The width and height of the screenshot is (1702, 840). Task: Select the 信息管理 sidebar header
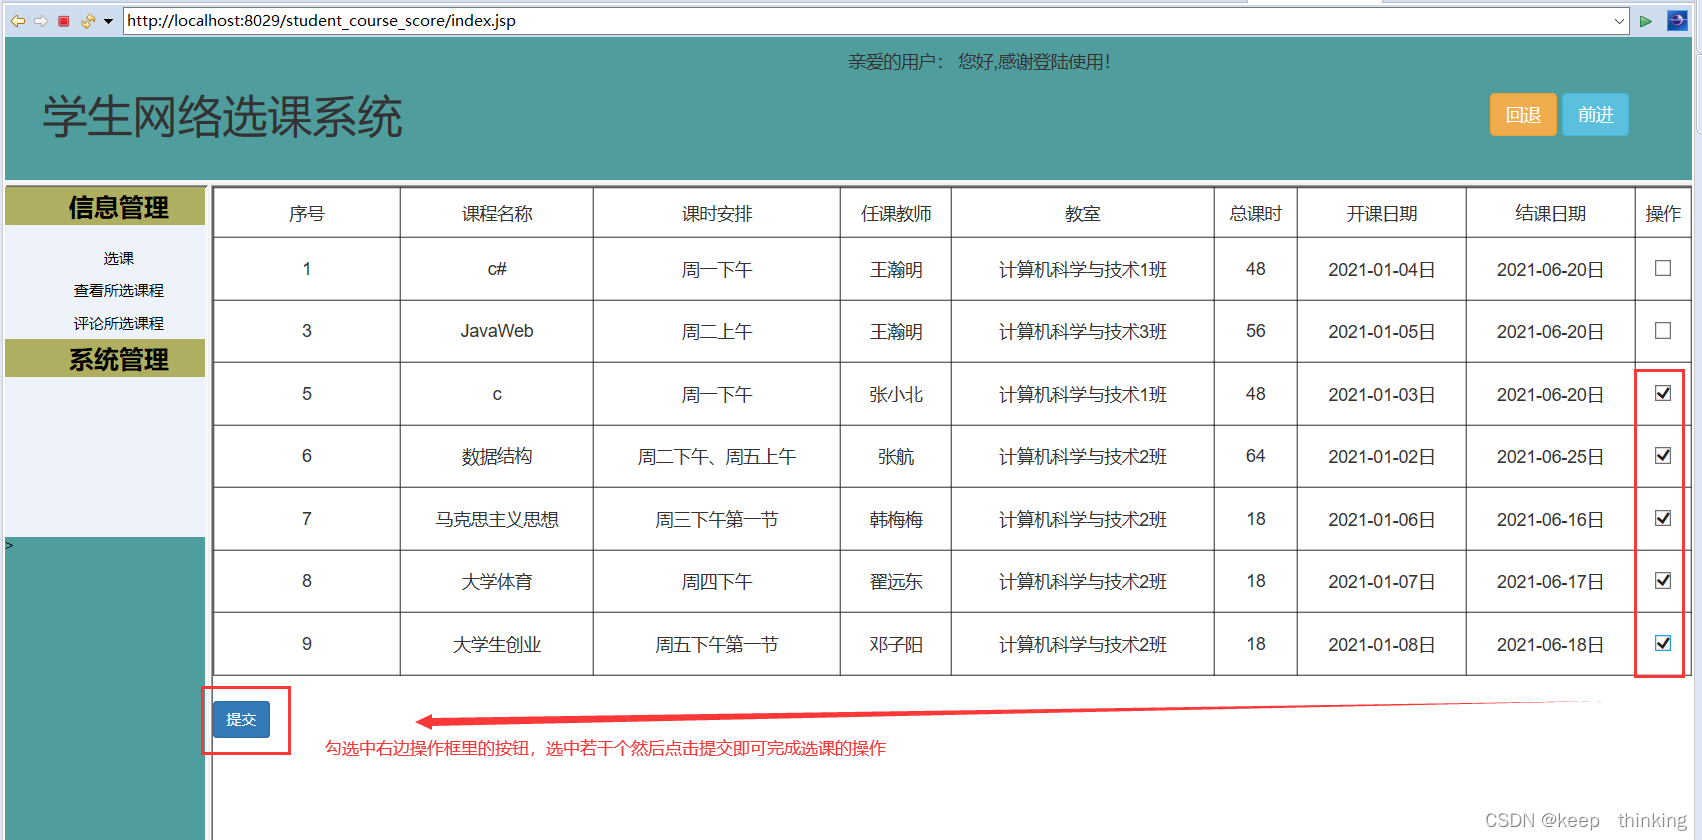click(105, 207)
